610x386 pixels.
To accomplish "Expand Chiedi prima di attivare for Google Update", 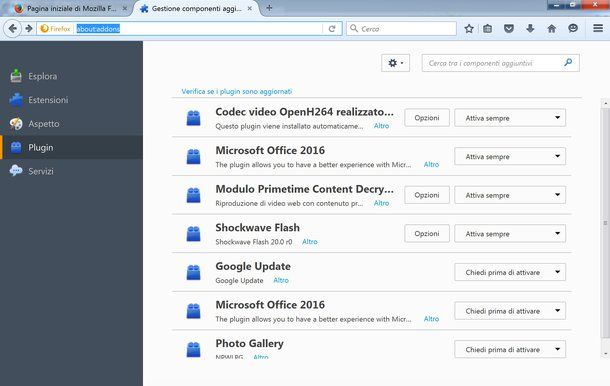I will 510,272.
